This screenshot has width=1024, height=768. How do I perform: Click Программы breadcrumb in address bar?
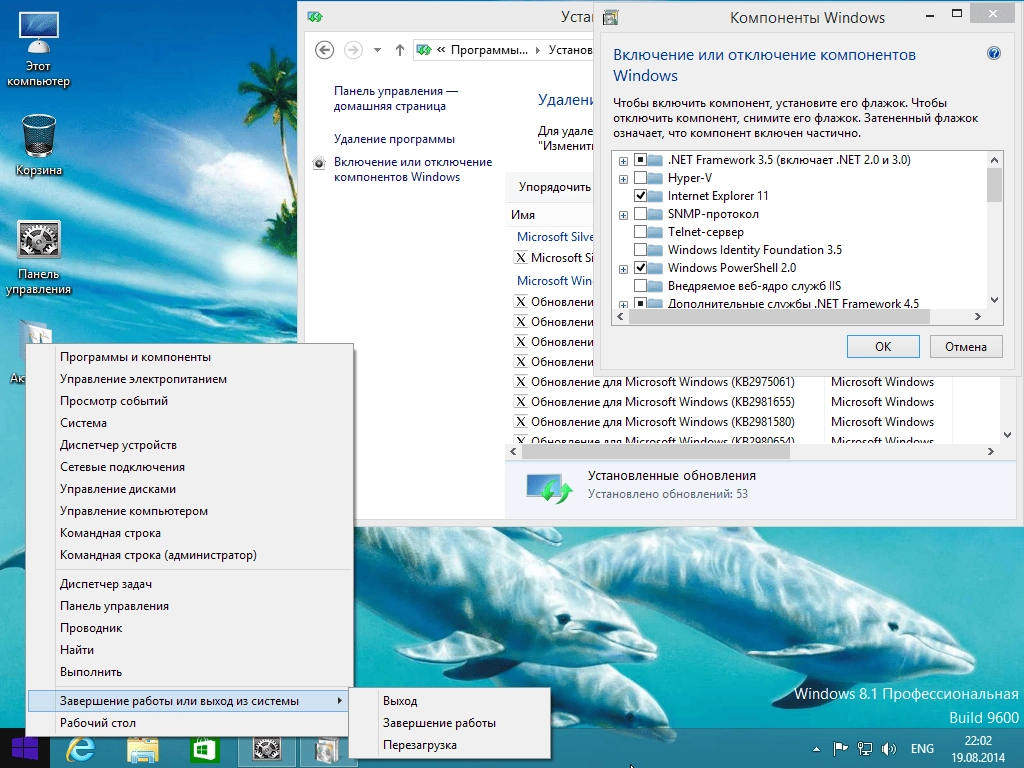coord(489,50)
